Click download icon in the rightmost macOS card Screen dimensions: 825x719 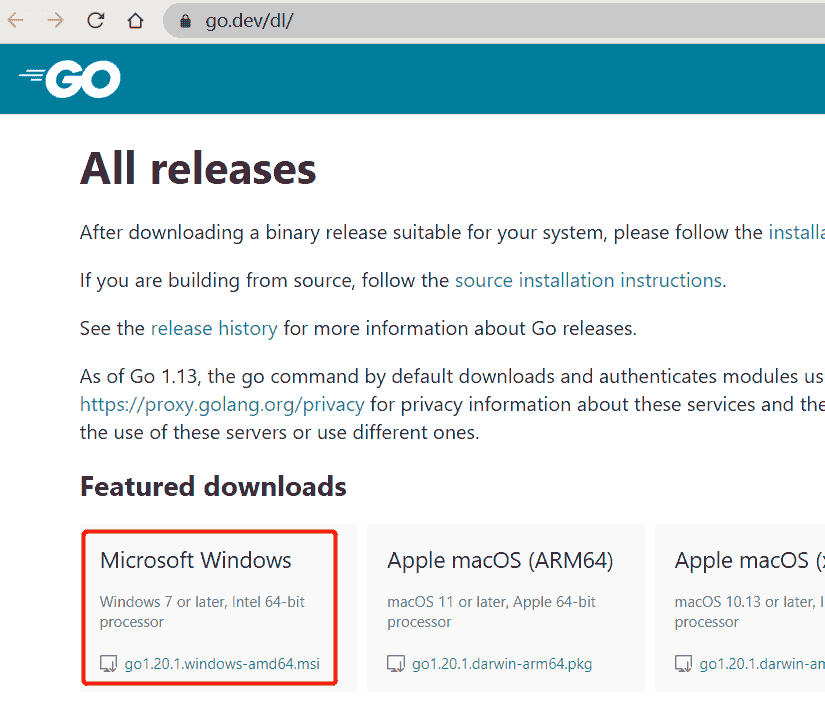pos(684,663)
